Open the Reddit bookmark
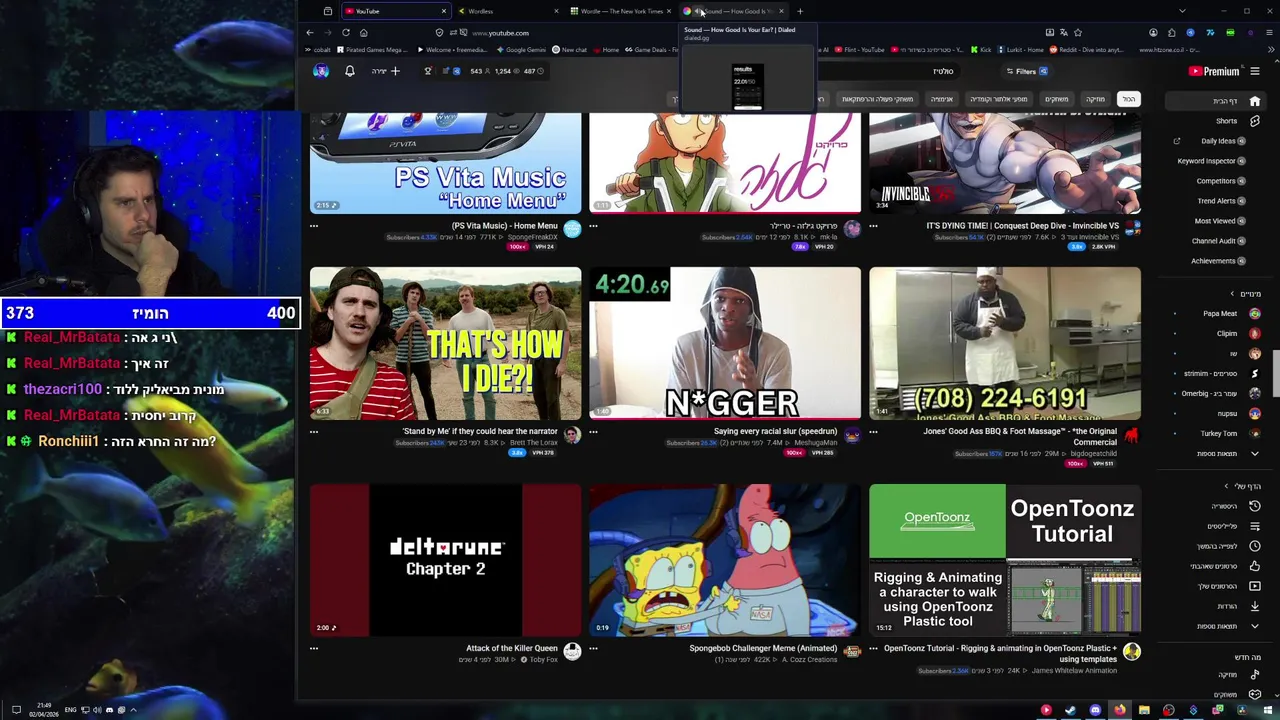Image resolution: width=1280 pixels, height=720 pixels. tap(1087, 50)
